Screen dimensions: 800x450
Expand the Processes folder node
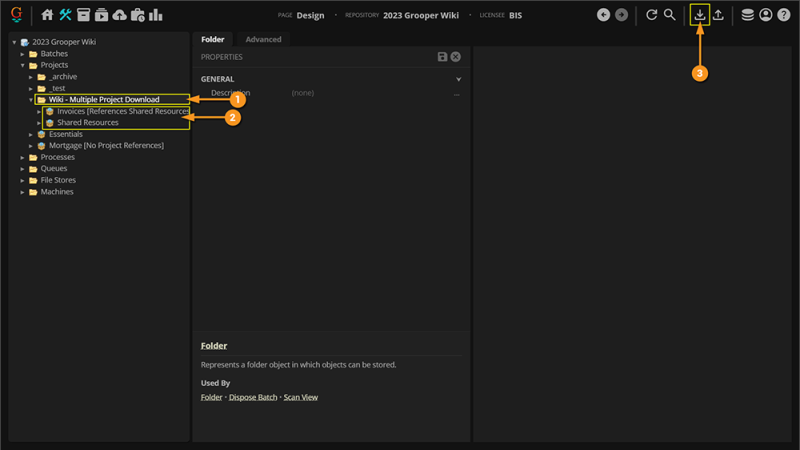pos(23,157)
